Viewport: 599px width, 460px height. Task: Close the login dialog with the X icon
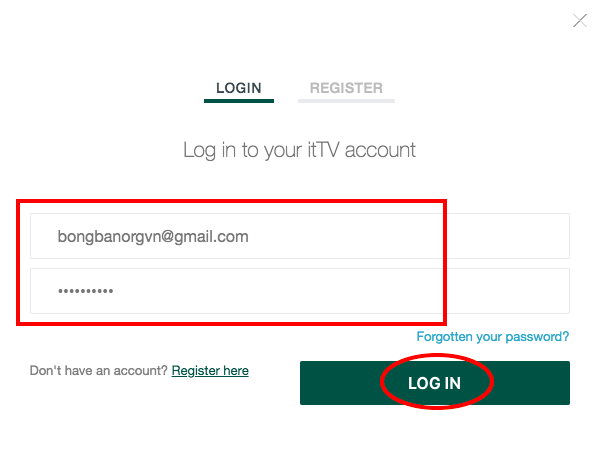(580, 21)
